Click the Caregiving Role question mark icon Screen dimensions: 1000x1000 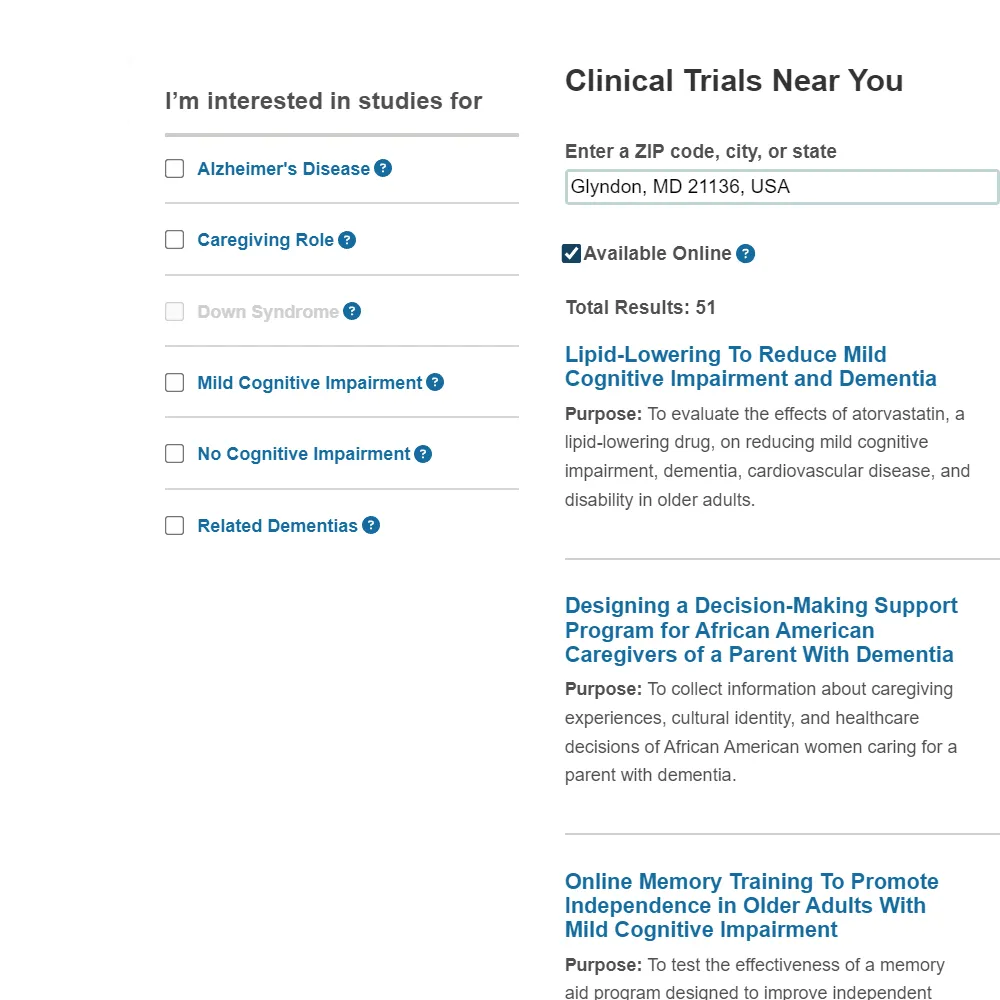pyautogui.click(x=347, y=240)
